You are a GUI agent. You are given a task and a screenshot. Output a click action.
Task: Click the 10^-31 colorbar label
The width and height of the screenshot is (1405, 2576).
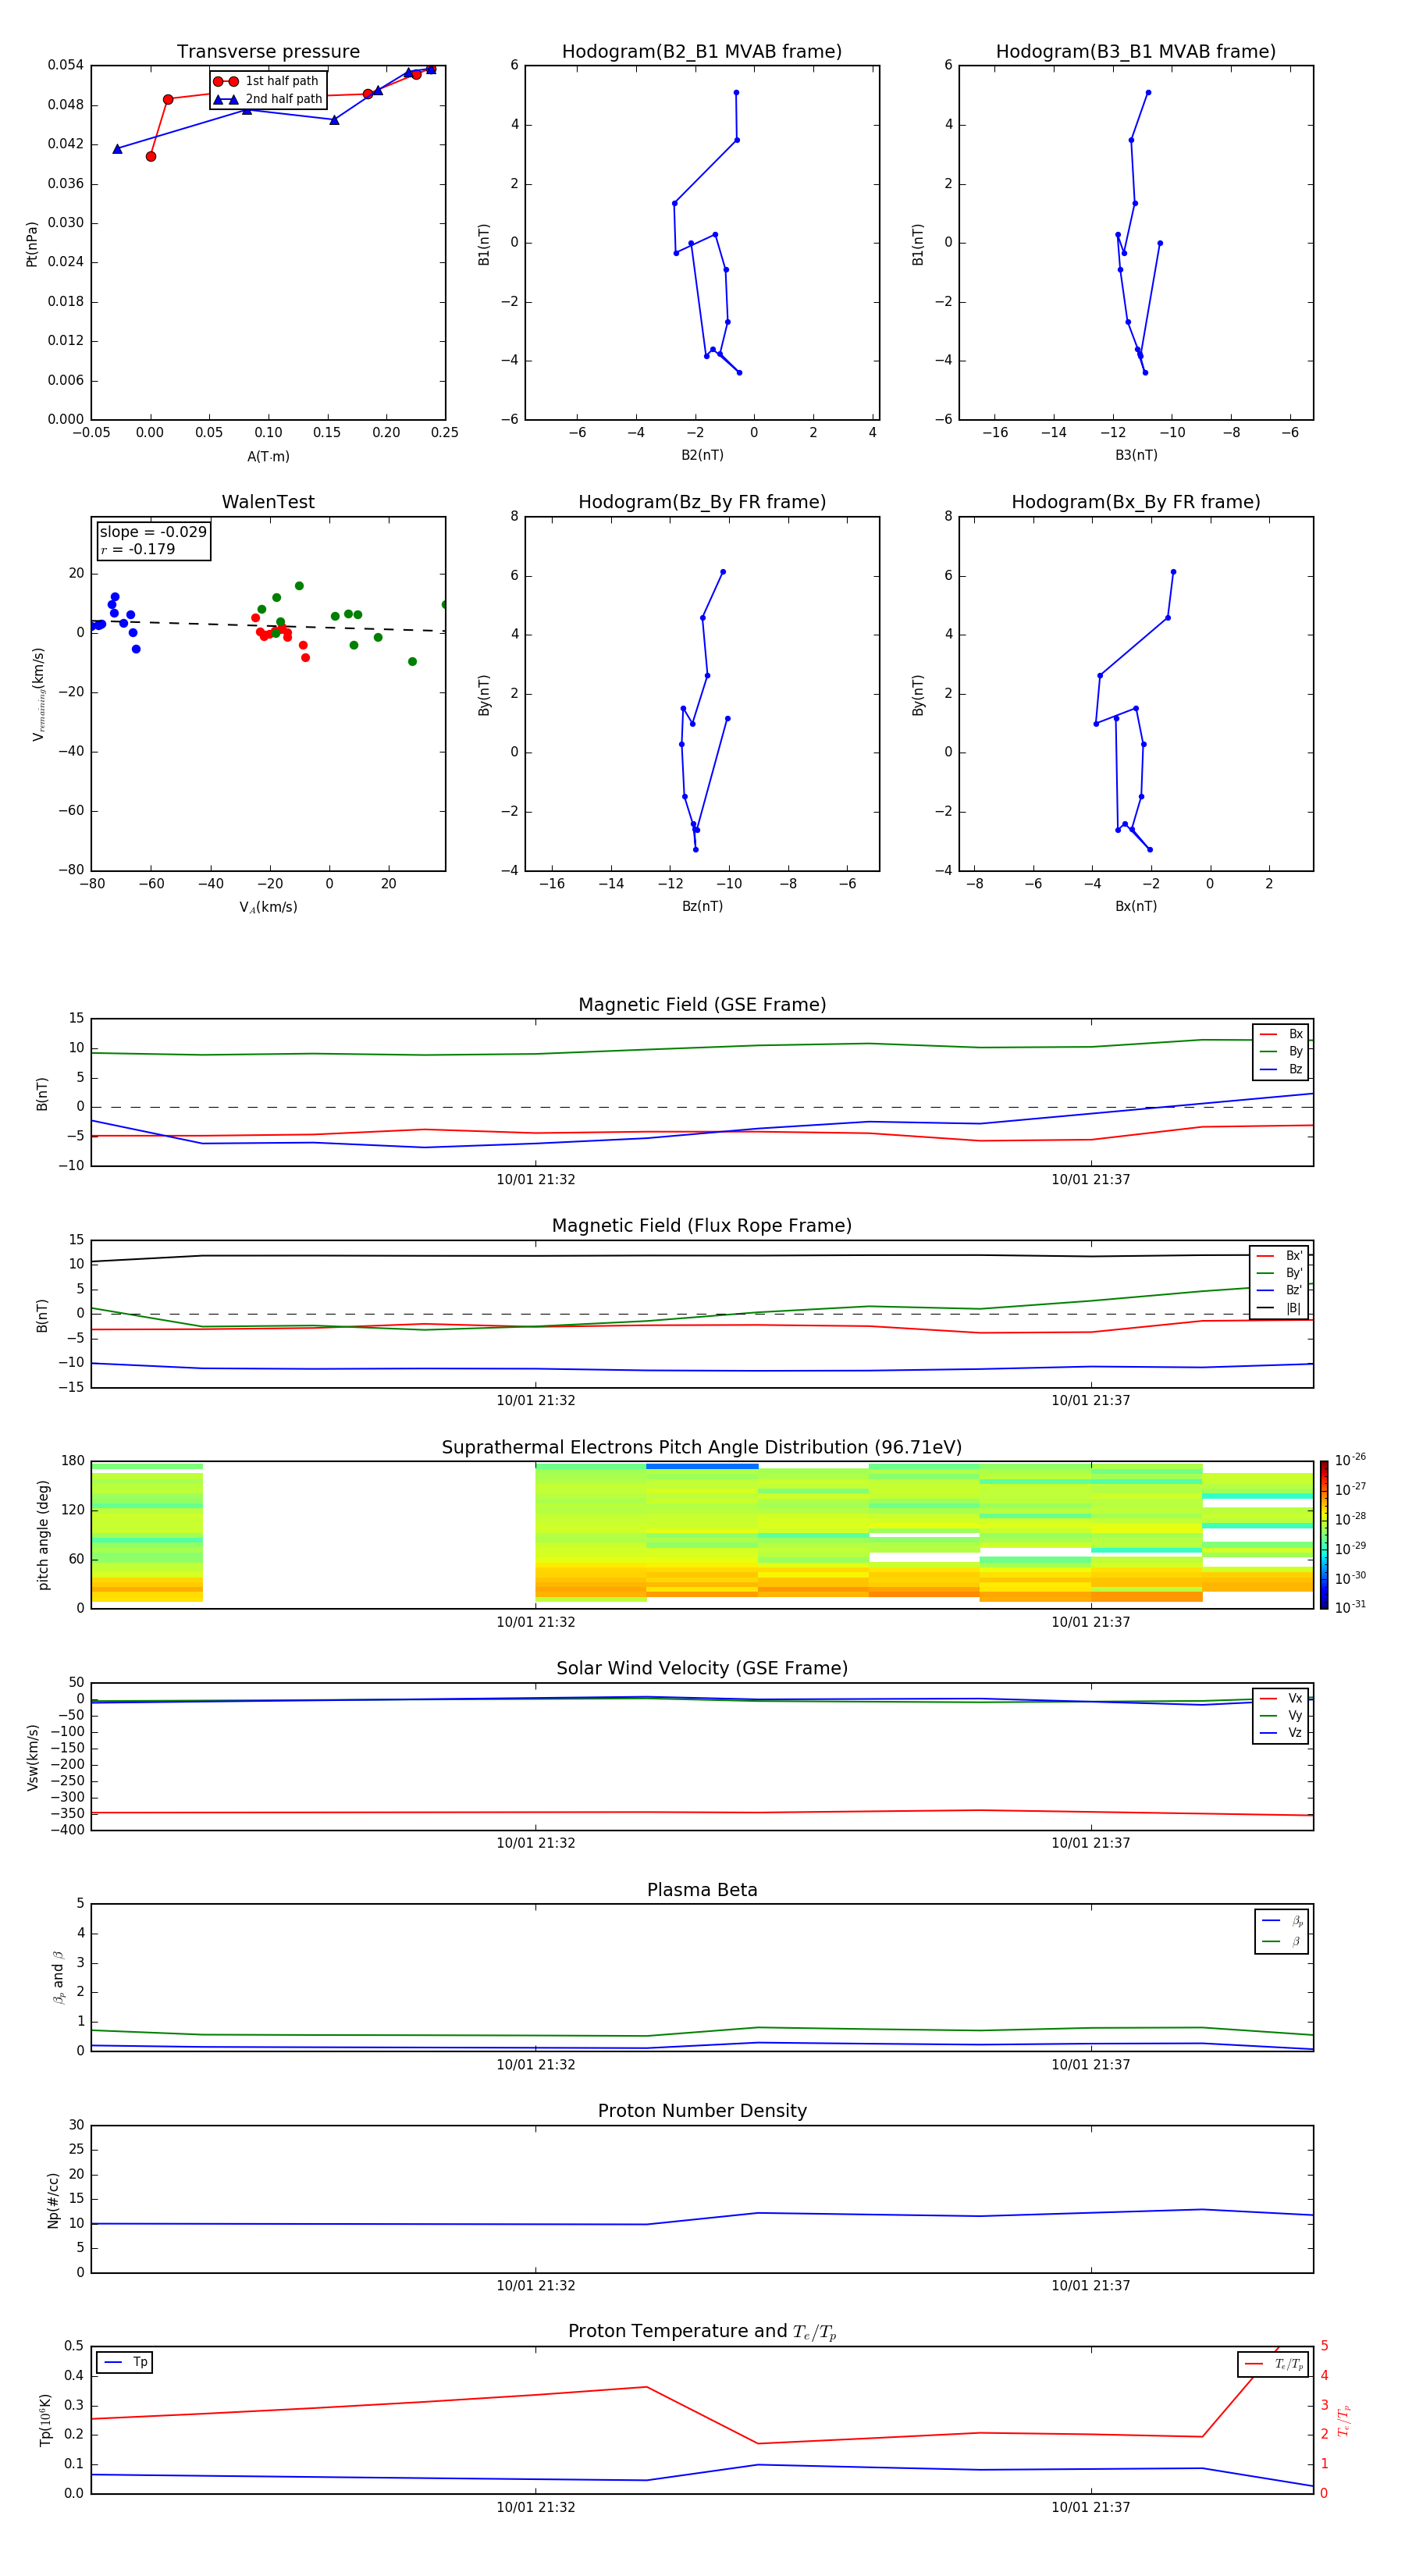pyautogui.click(x=1349, y=1607)
